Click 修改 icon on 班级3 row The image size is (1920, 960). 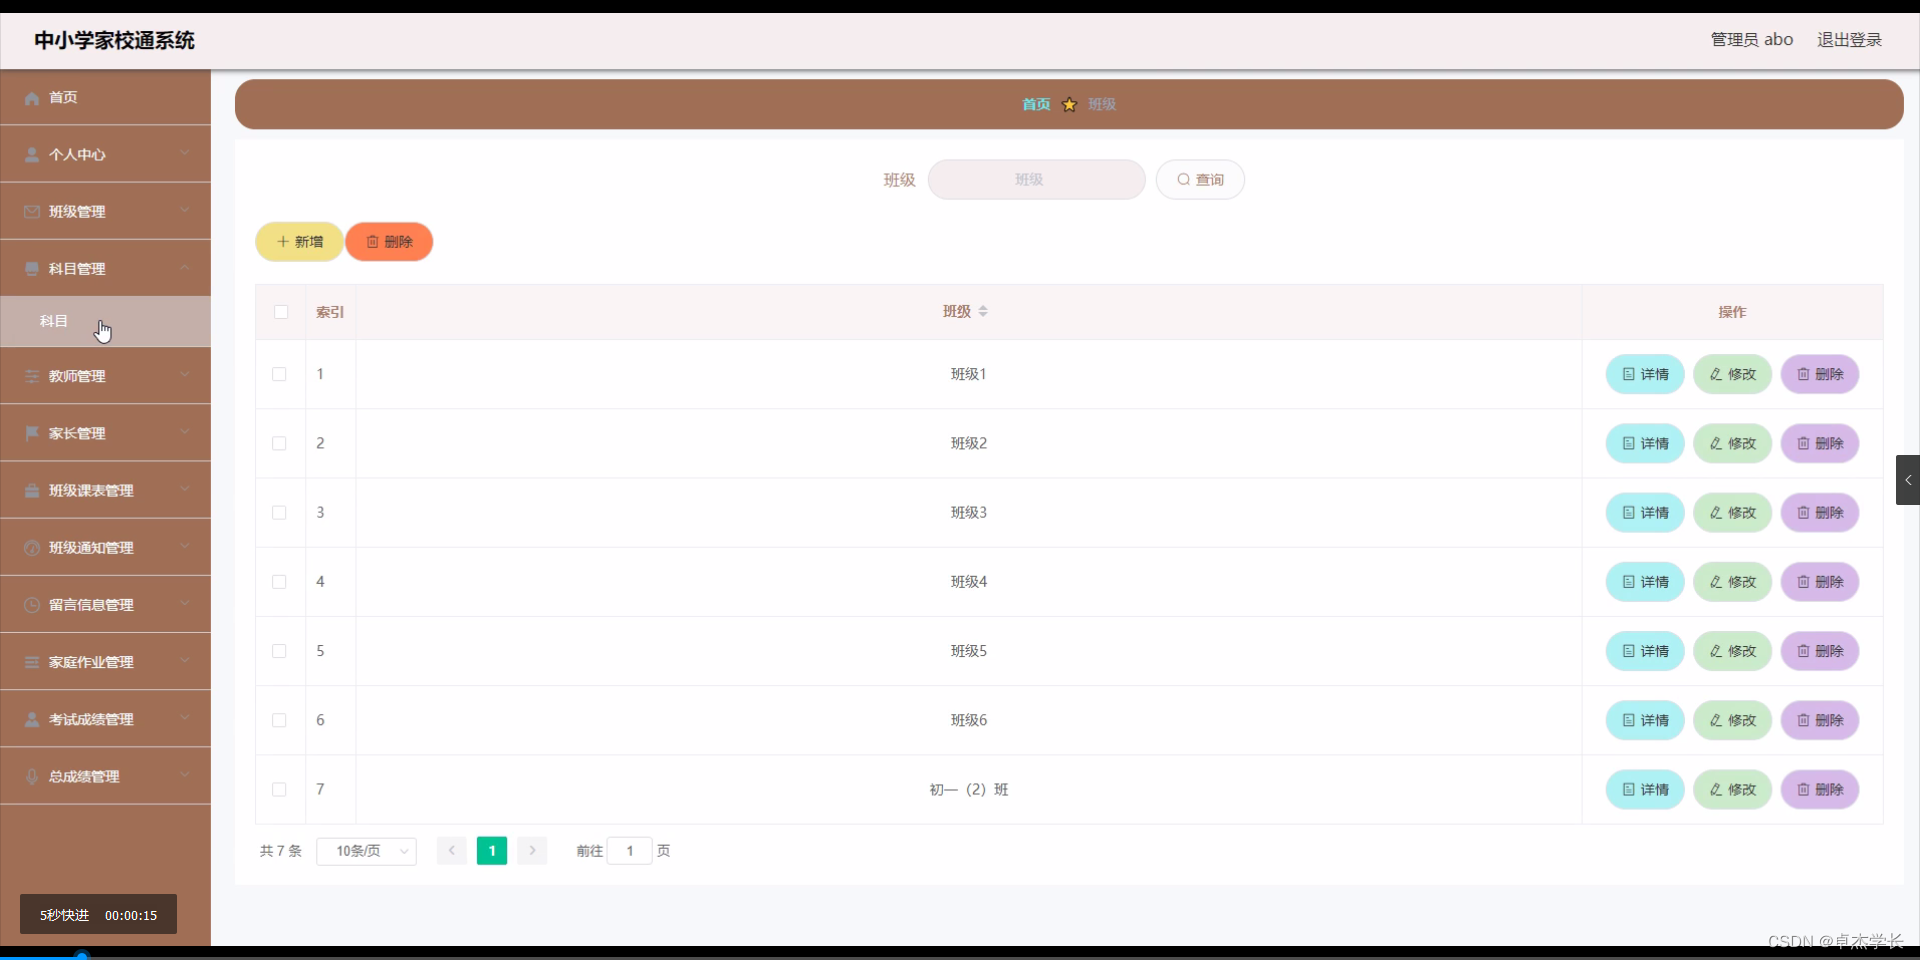1732,512
